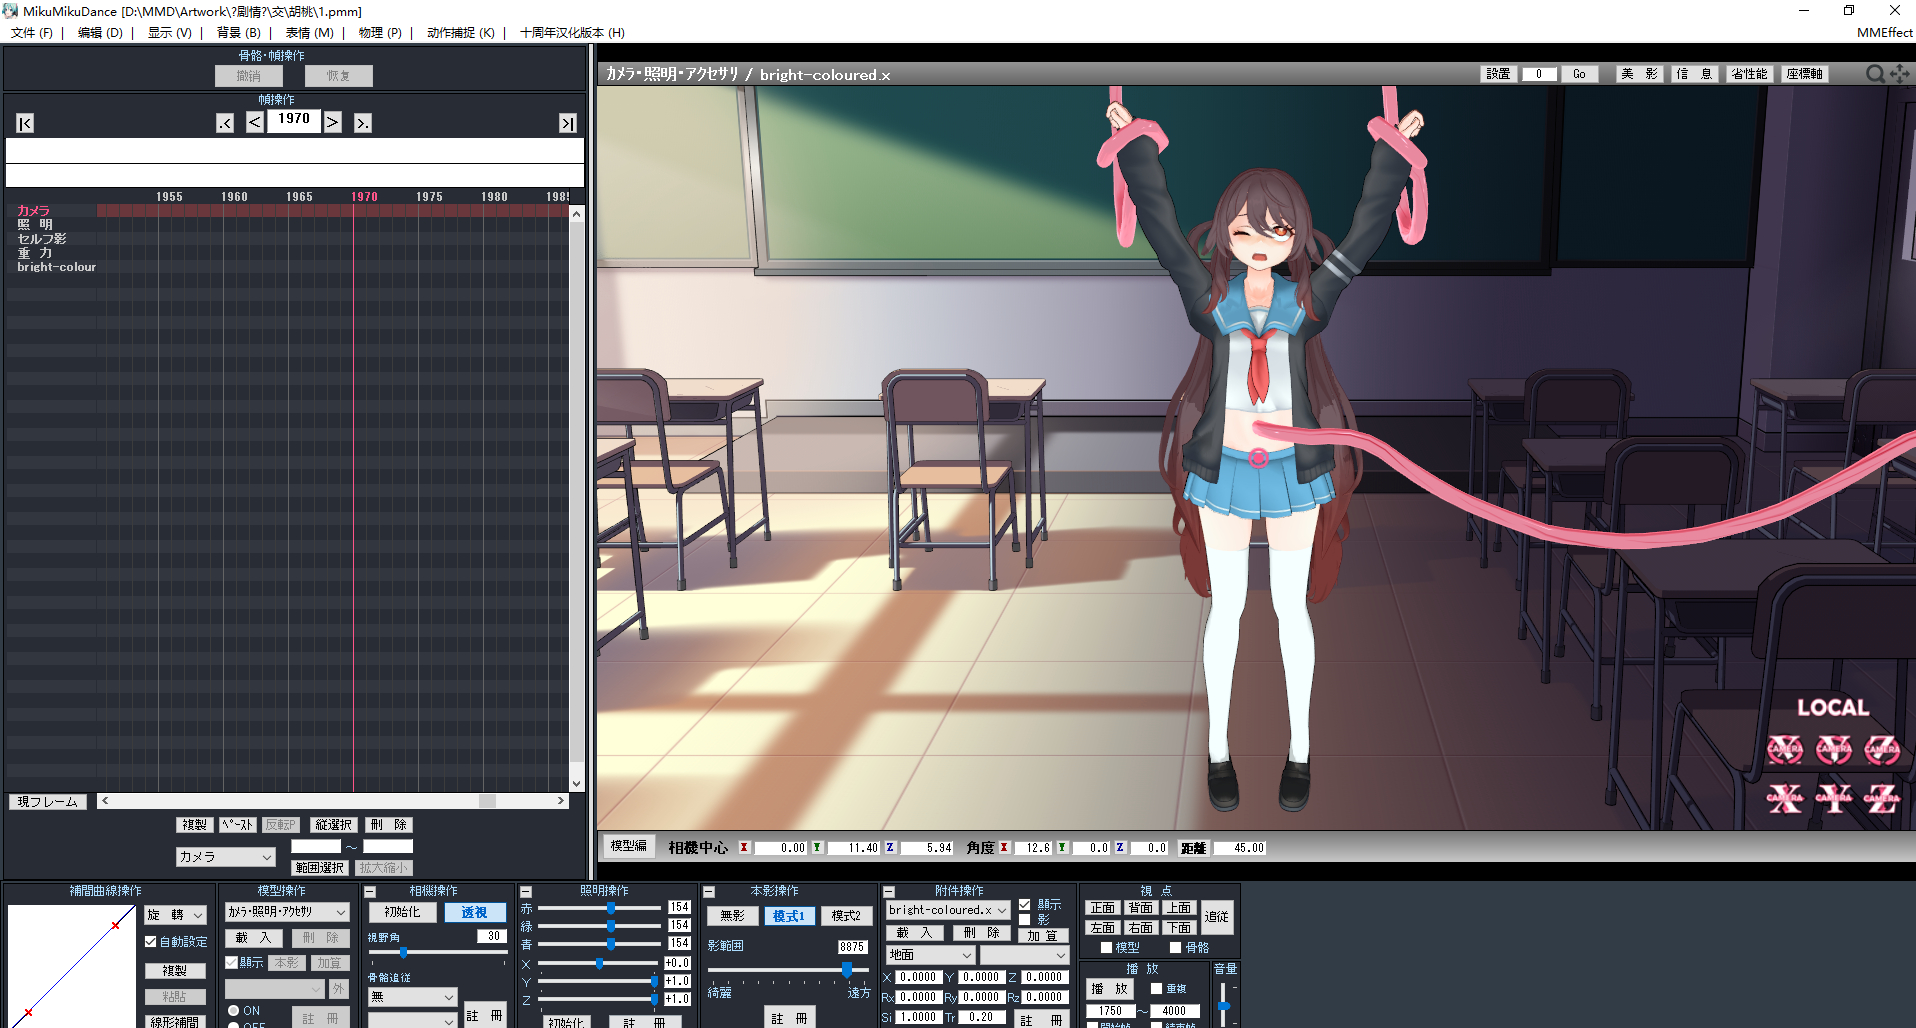1916x1028 pixels.
Task: Click the bottom-row CAMERA Z move icon
Action: [x=1882, y=798]
